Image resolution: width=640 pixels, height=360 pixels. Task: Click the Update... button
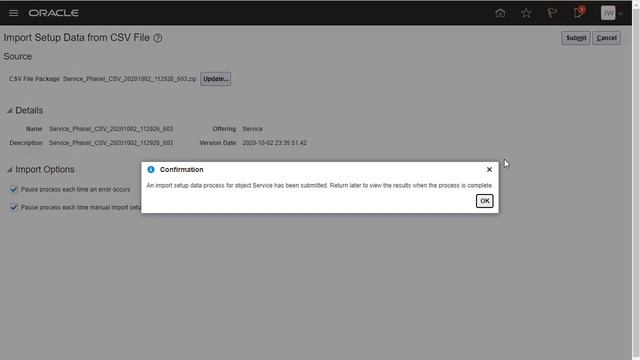216,79
